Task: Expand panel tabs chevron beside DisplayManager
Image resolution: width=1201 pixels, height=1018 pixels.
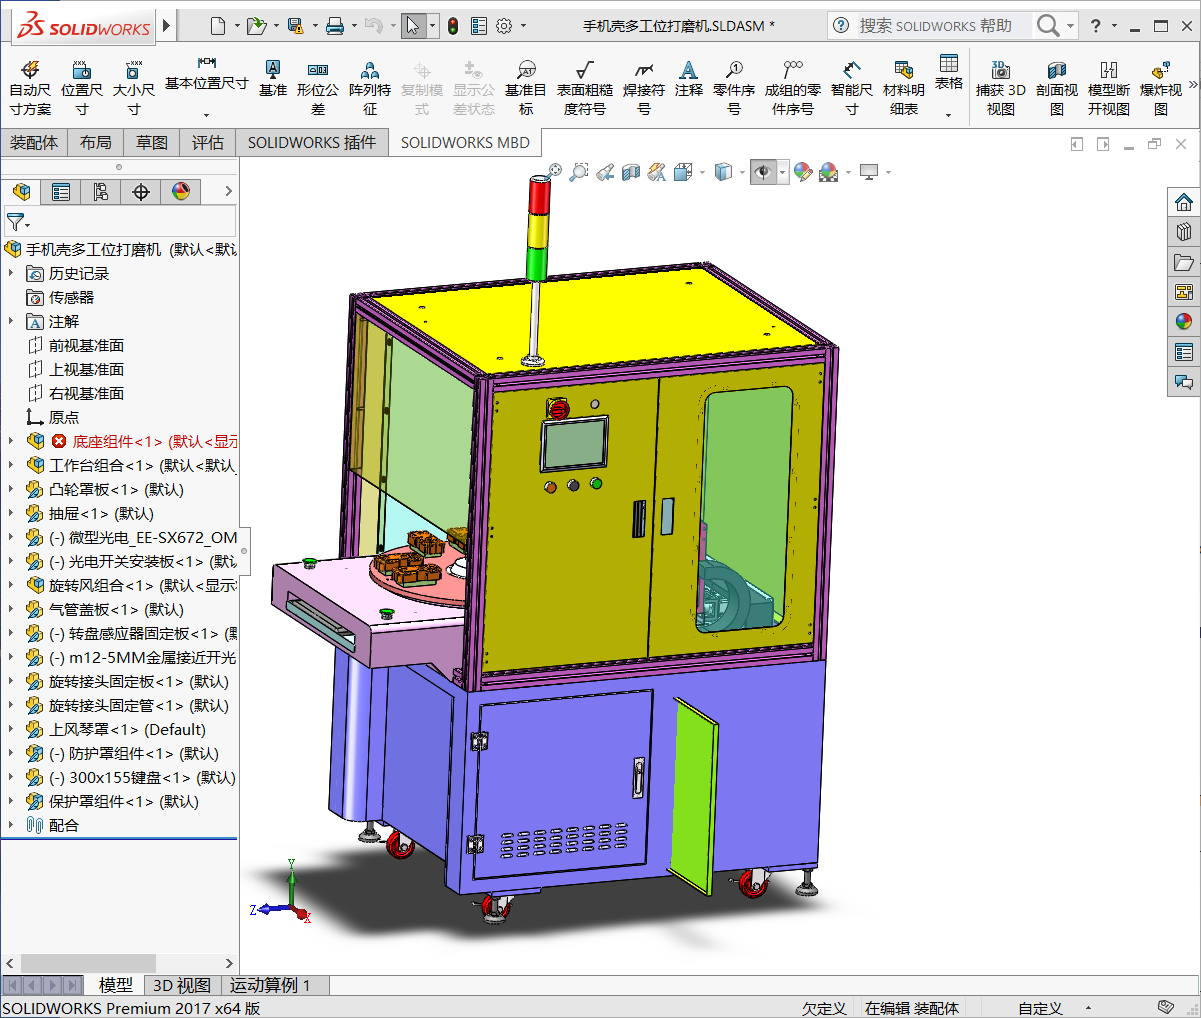Action: click(x=228, y=191)
